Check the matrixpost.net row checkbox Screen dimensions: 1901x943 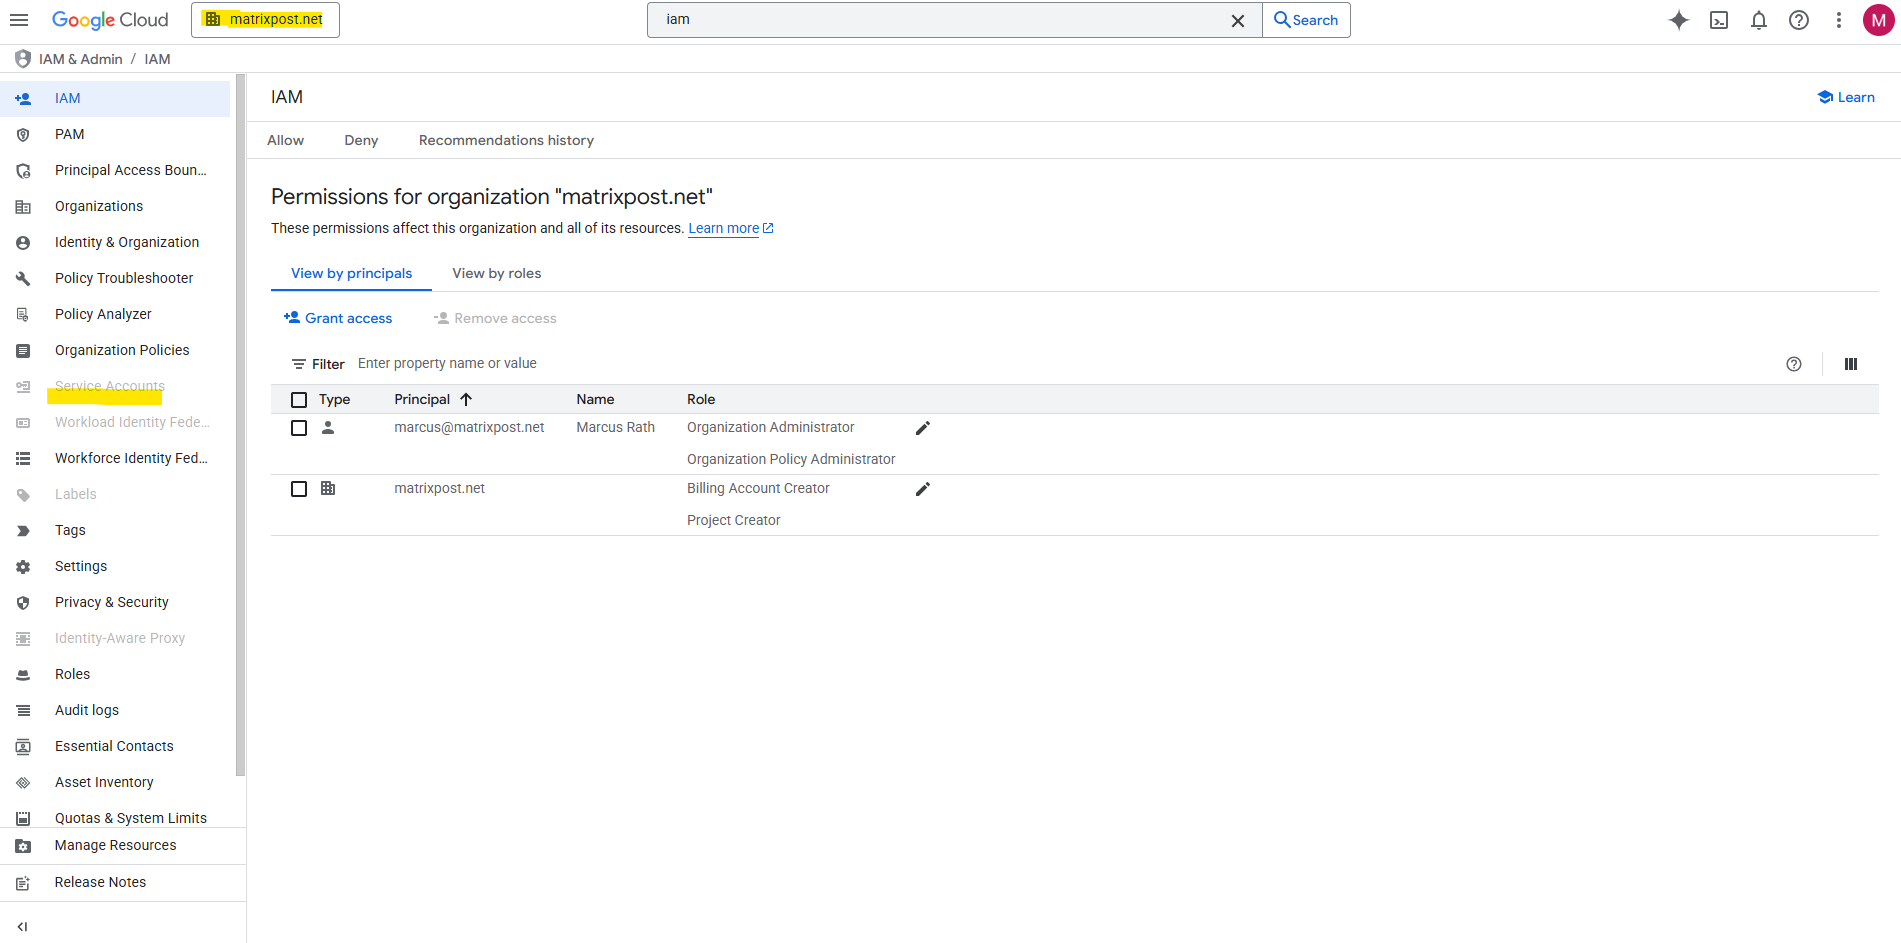point(299,489)
